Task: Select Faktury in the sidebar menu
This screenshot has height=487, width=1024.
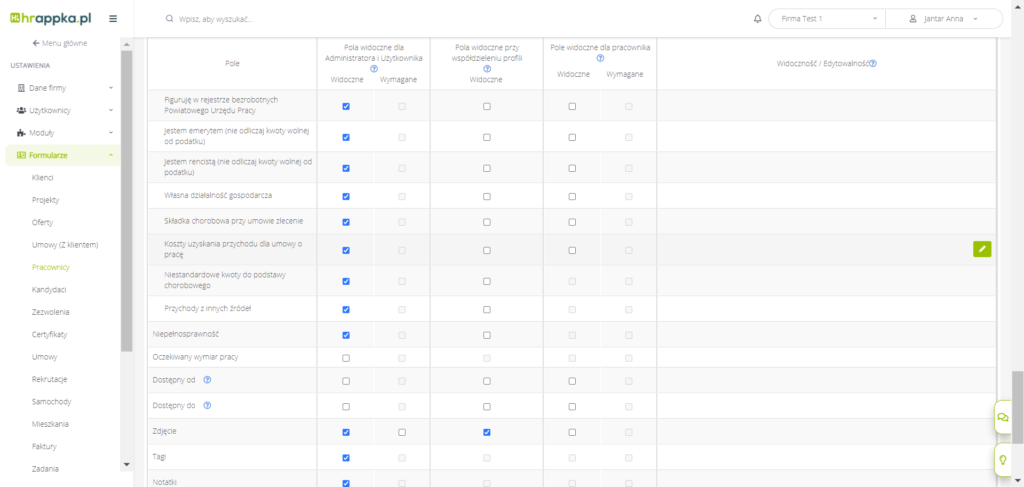Action: (44, 446)
